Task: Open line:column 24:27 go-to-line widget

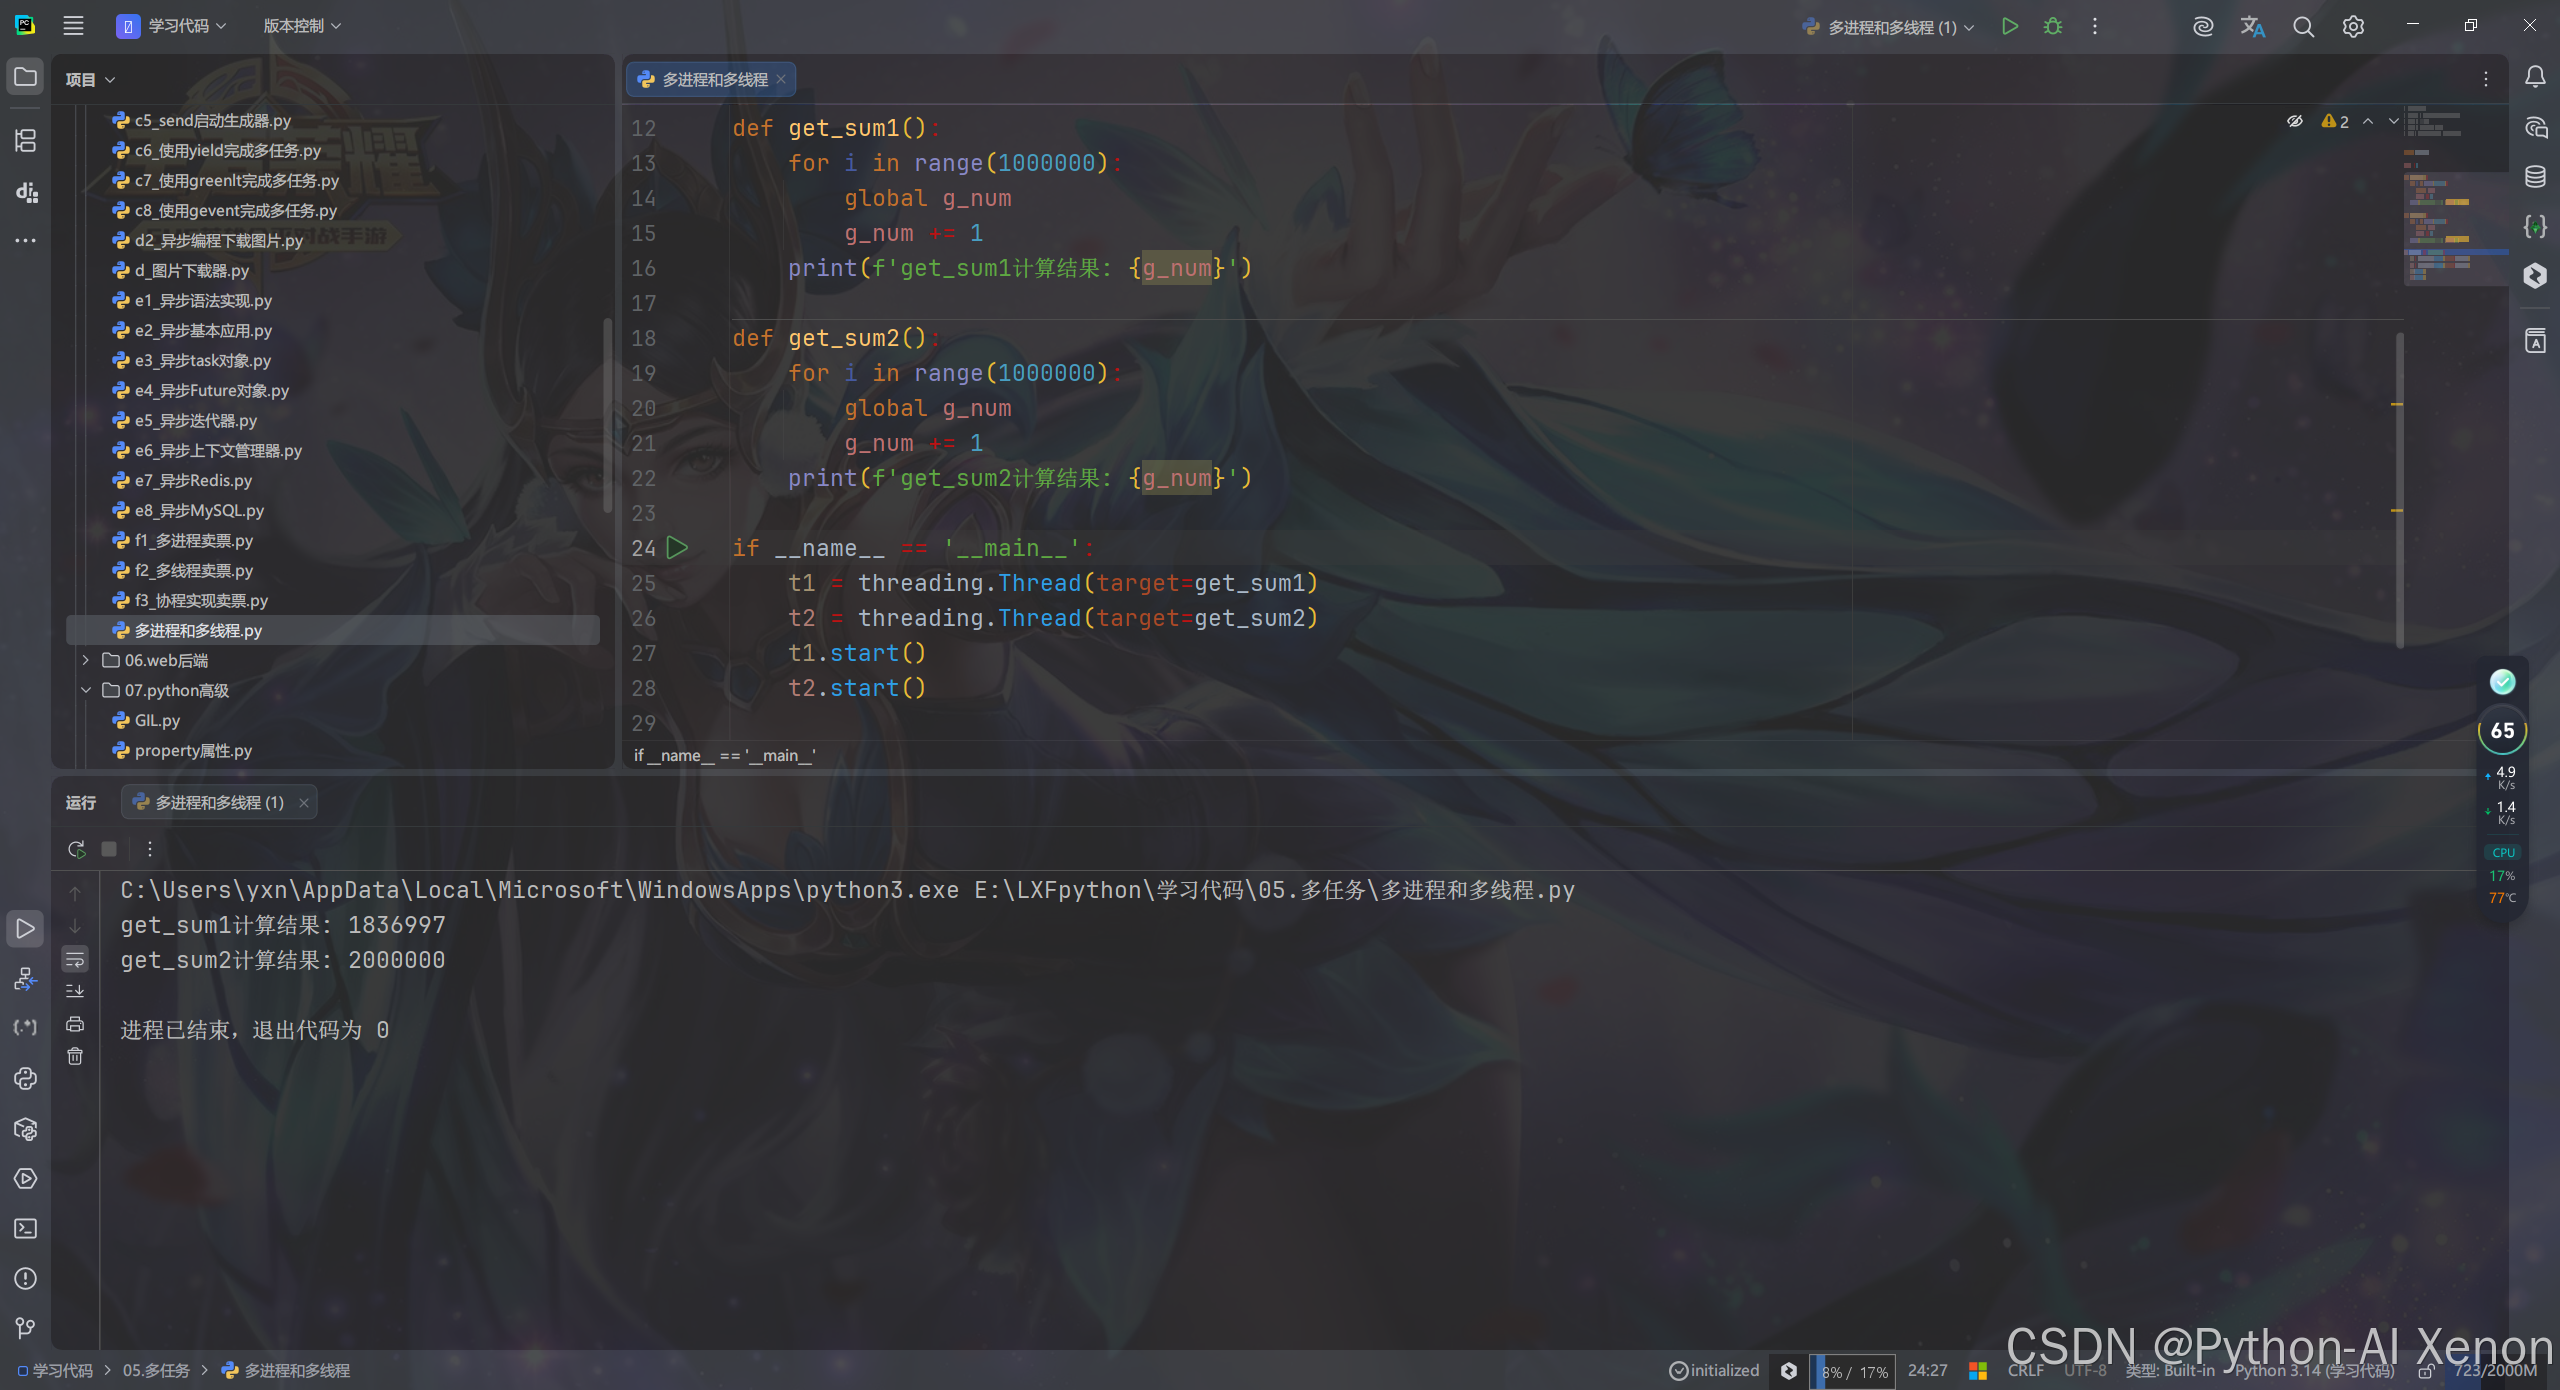Action: (1927, 1371)
